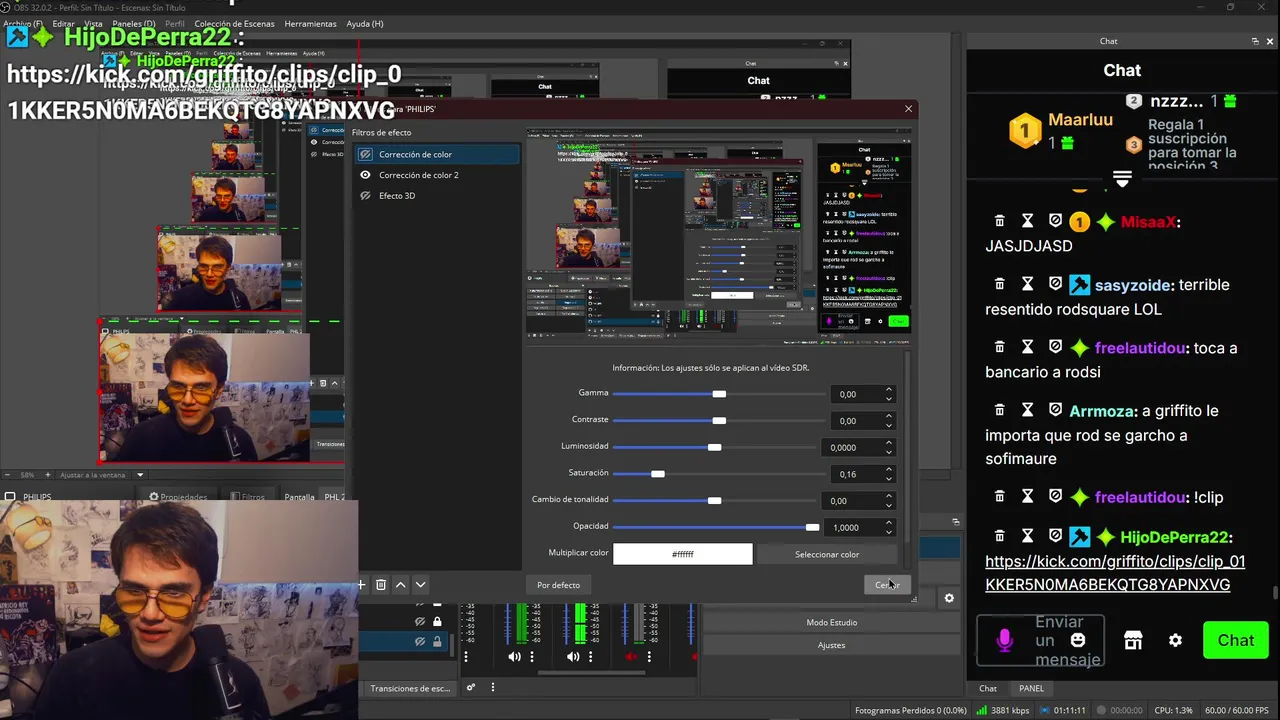Decrease Saturación value with down stepper arrow

(889, 479)
